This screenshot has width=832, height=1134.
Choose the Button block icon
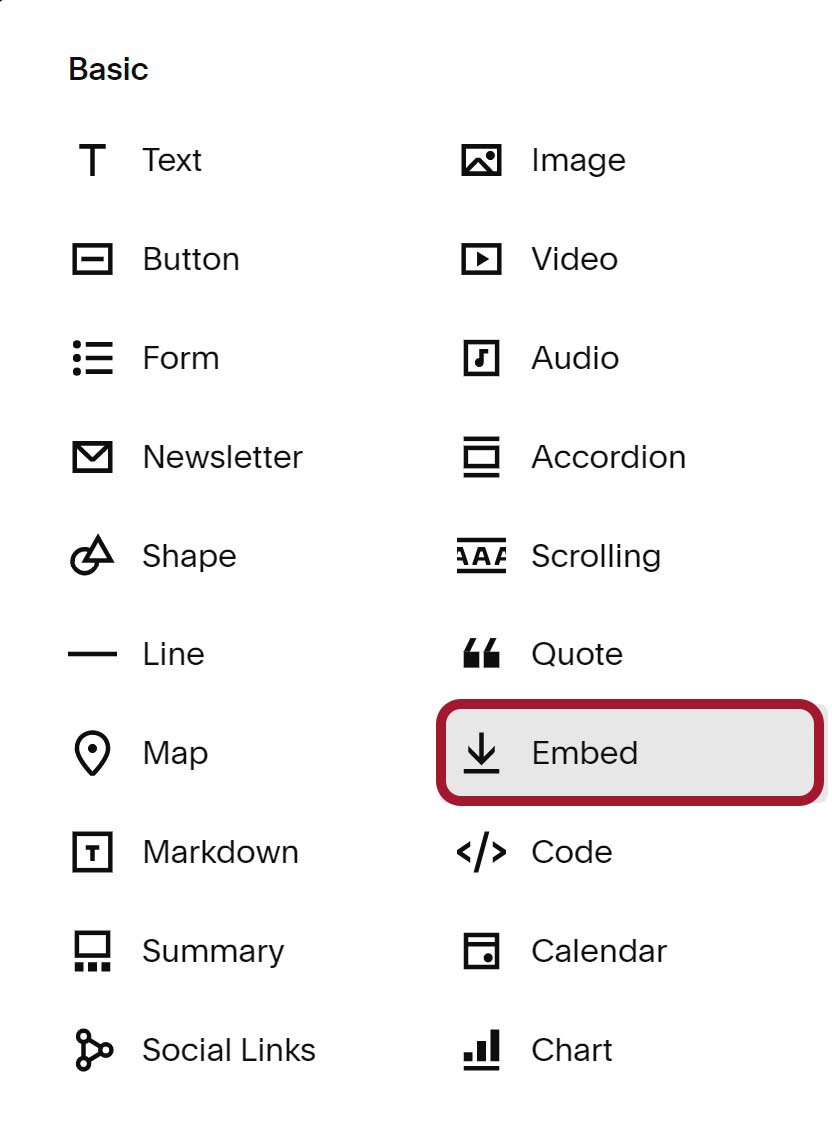click(x=91, y=259)
